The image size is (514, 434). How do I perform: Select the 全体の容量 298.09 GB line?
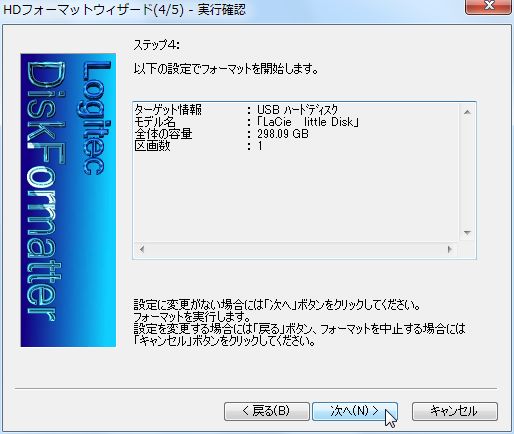coord(221,134)
